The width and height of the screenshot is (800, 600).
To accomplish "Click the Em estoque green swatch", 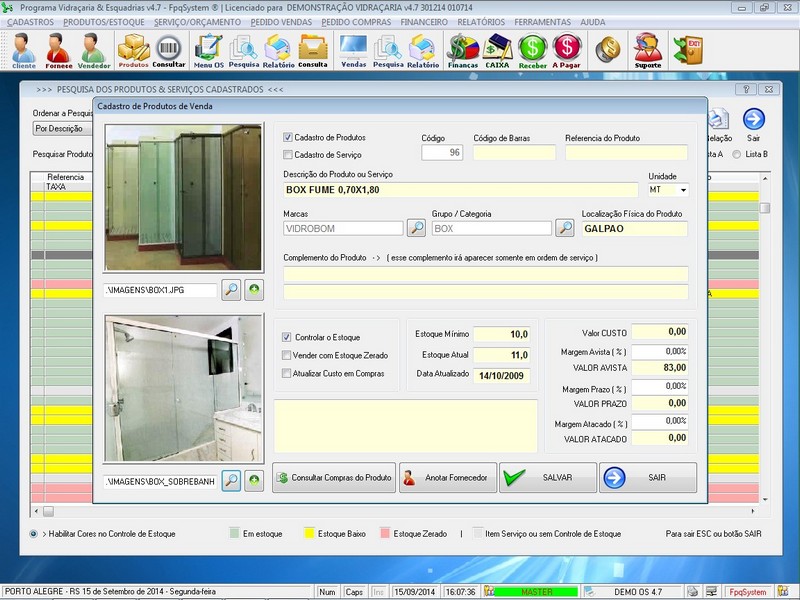I will pos(234,533).
